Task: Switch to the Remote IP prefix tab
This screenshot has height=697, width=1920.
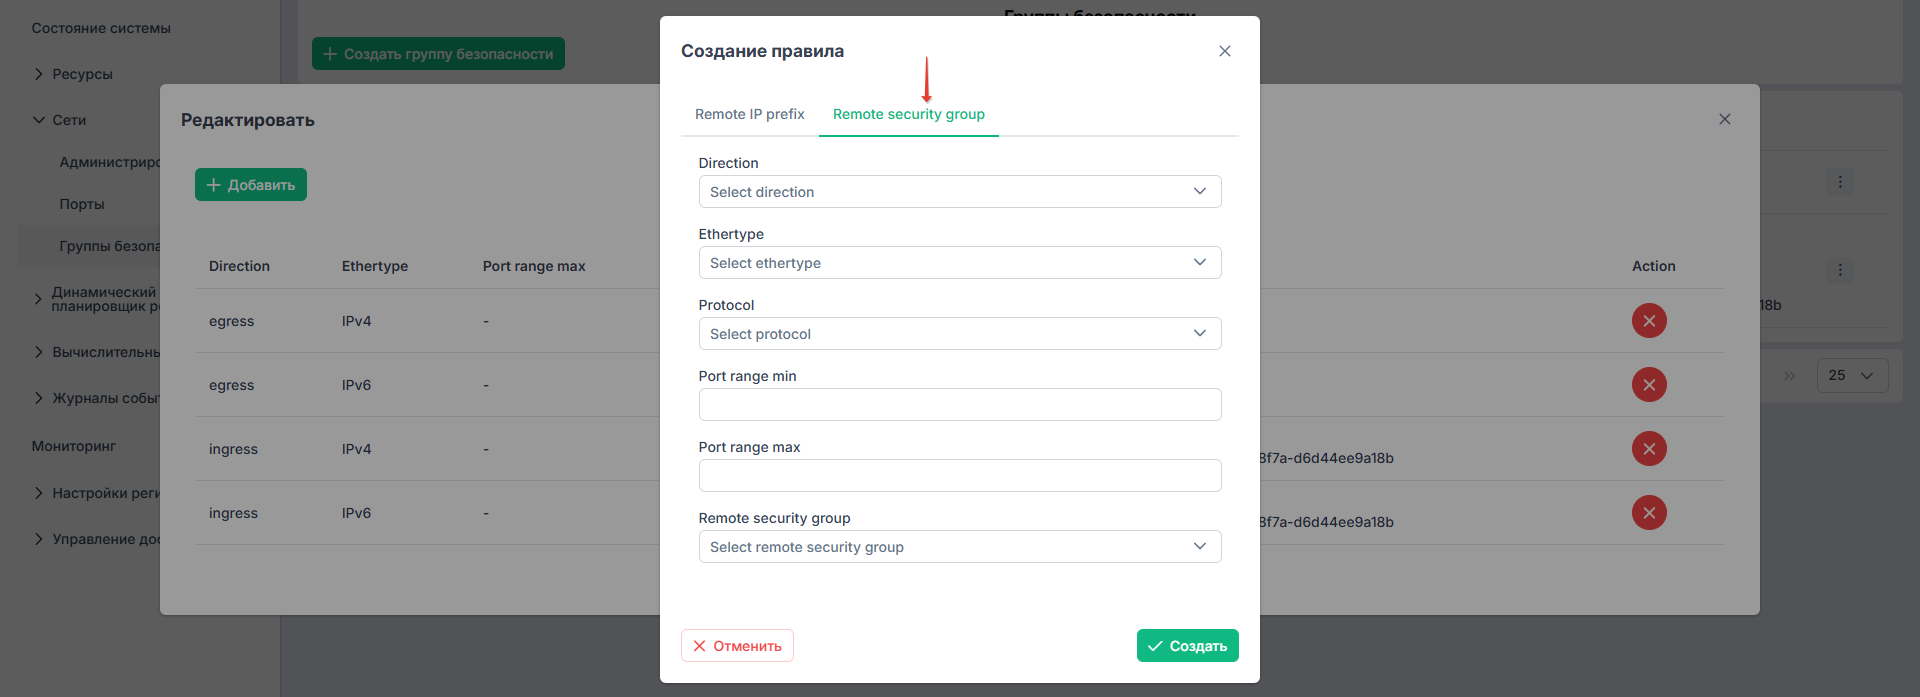Action: click(750, 114)
